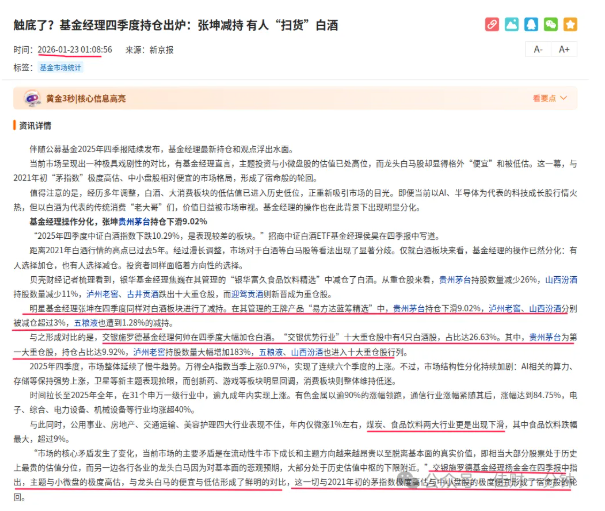Open 五粮液 link before 也进入十大重仓股行列
This screenshot has height=511, width=605.
tap(271, 352)
